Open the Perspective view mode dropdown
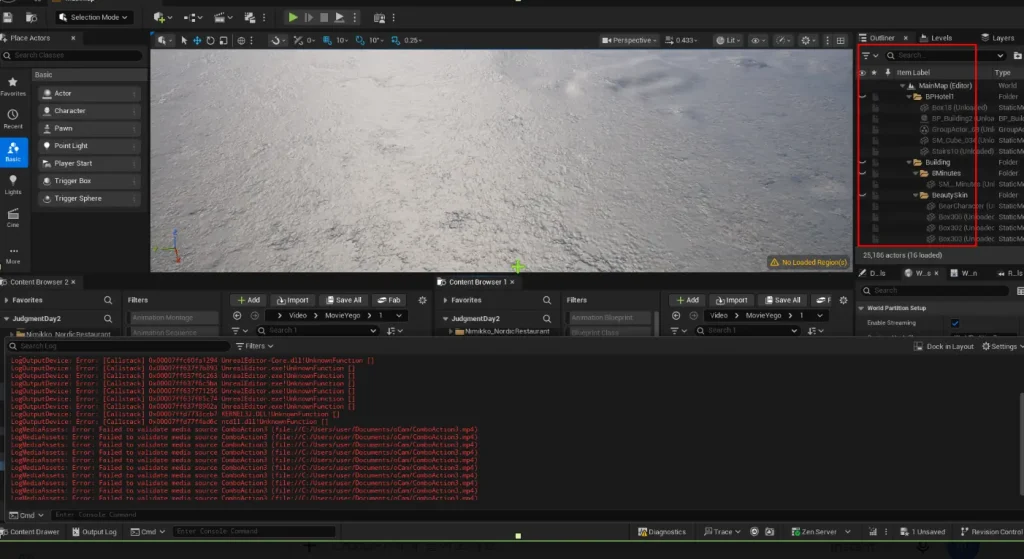Viewport: 1024px width, 559px height. pos(630,40)
